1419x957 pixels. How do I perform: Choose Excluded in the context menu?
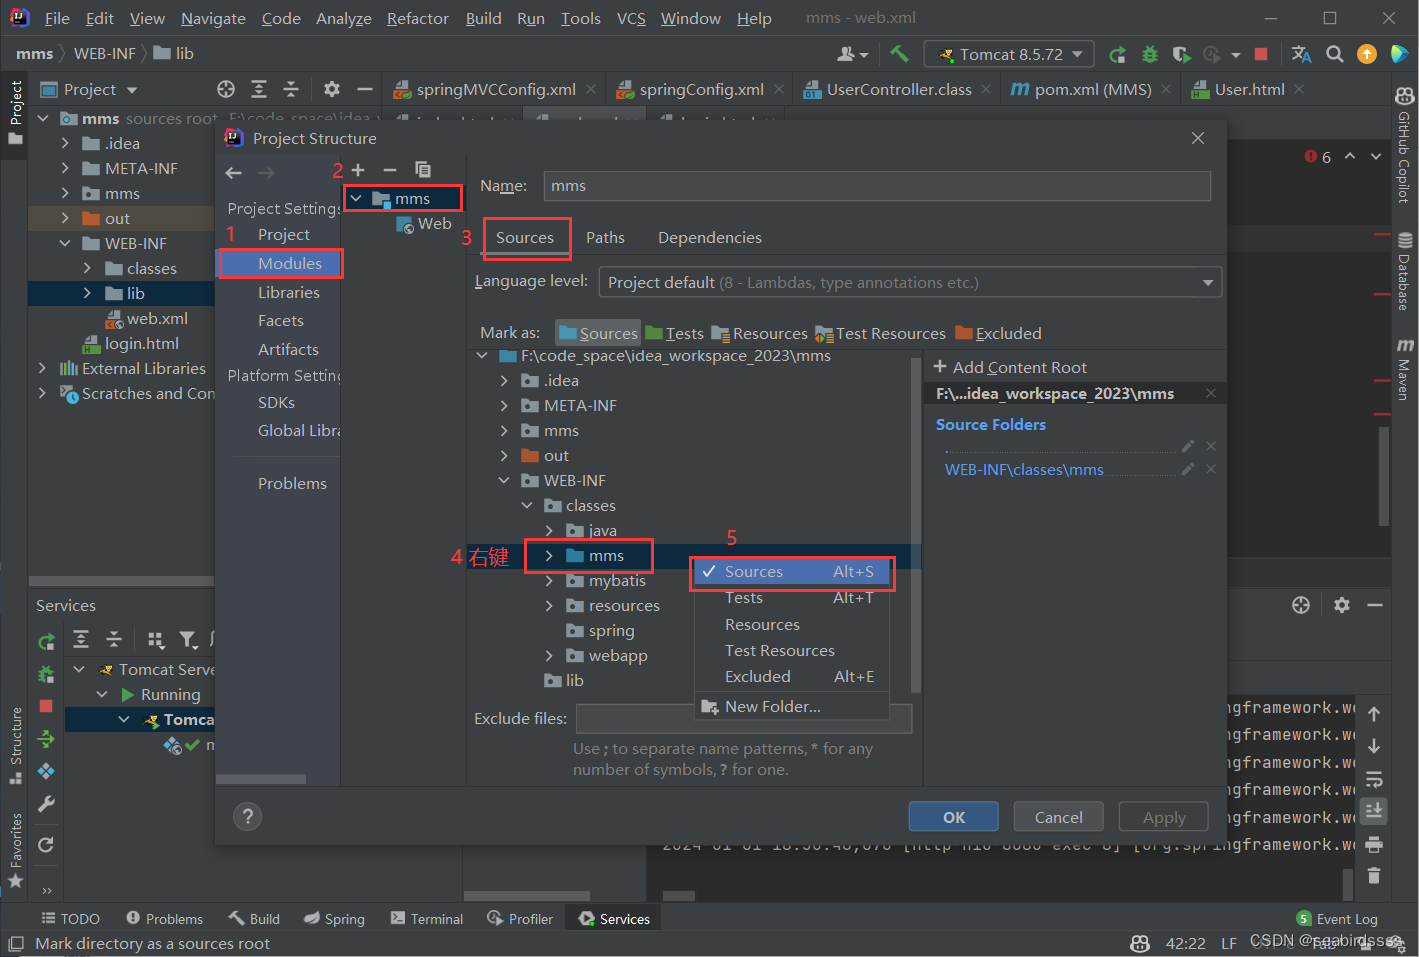tap(791, 676)
